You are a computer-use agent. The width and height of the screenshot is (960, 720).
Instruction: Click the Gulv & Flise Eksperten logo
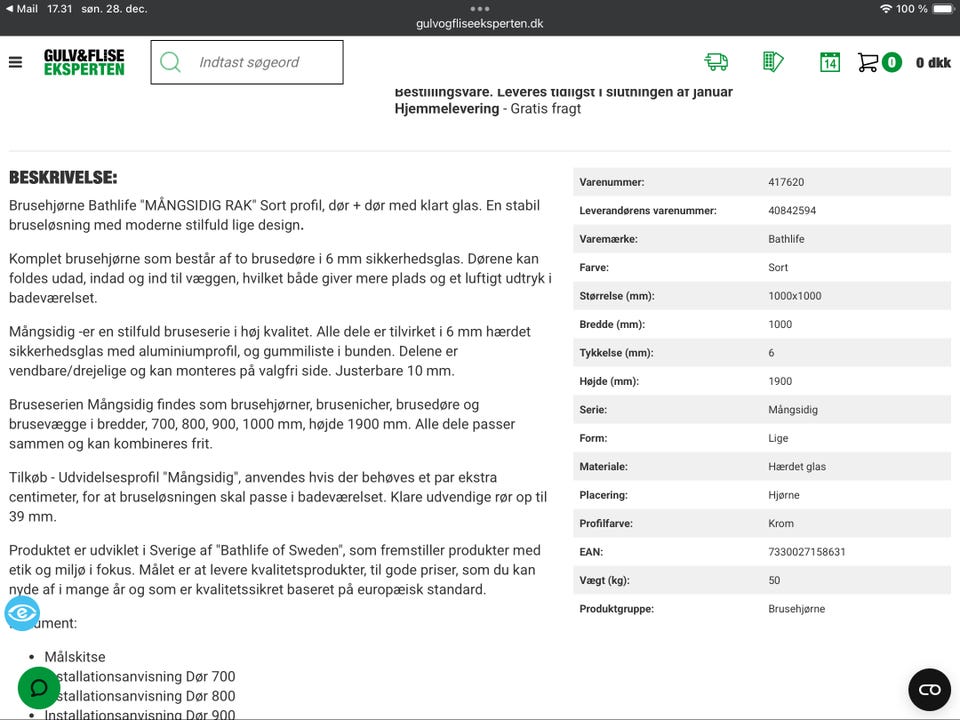point(84,62)
